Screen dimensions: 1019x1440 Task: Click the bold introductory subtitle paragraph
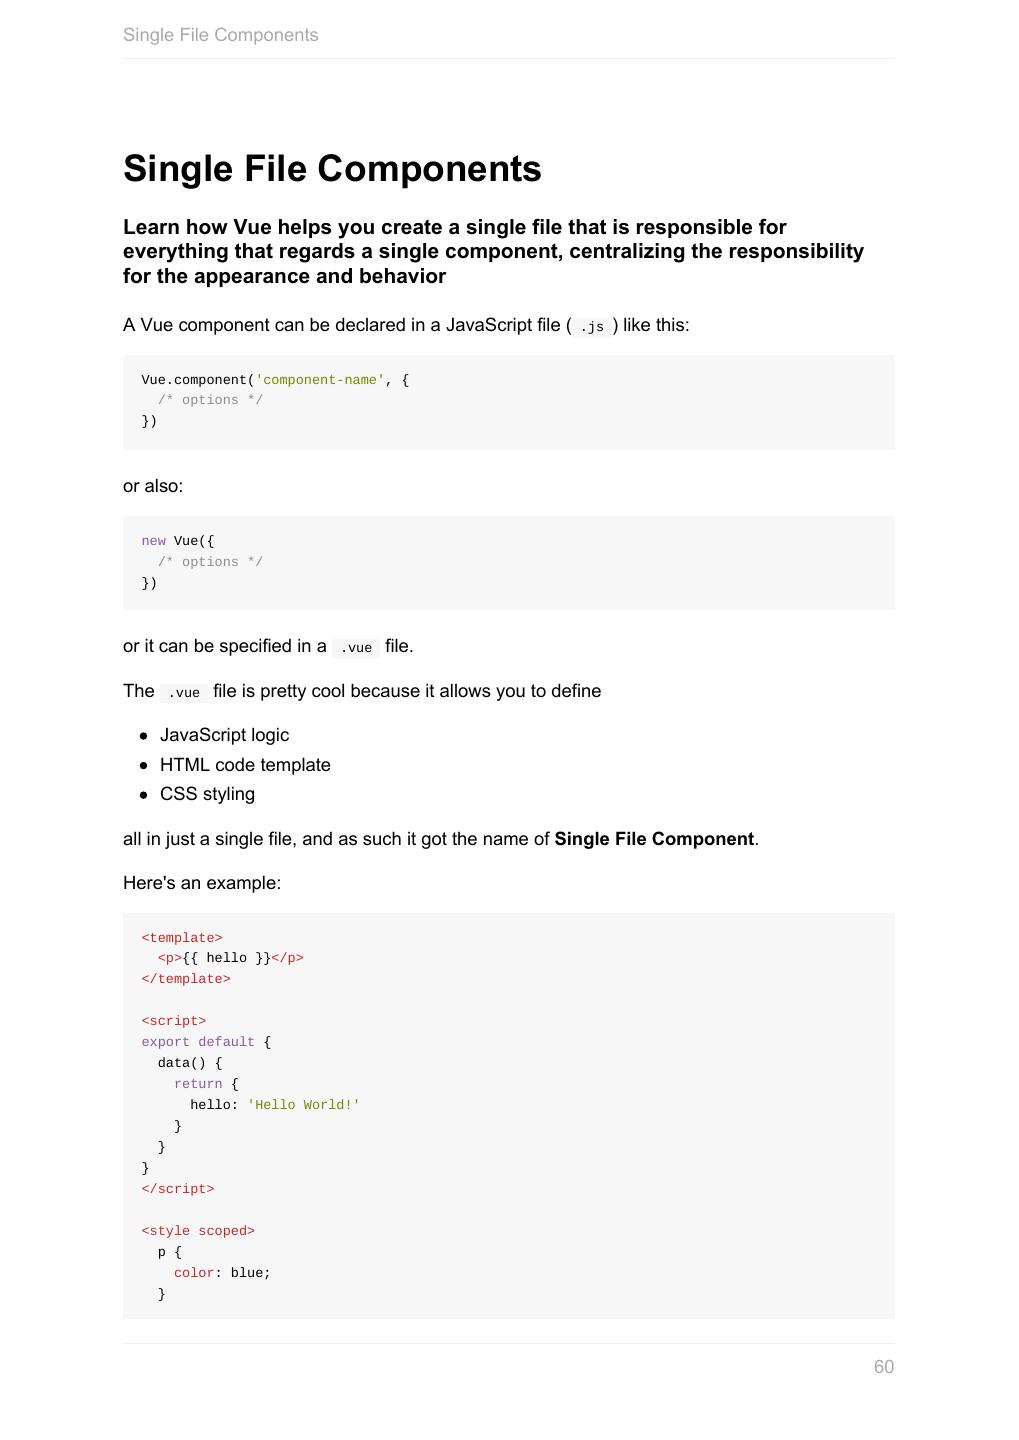(493, 251)
